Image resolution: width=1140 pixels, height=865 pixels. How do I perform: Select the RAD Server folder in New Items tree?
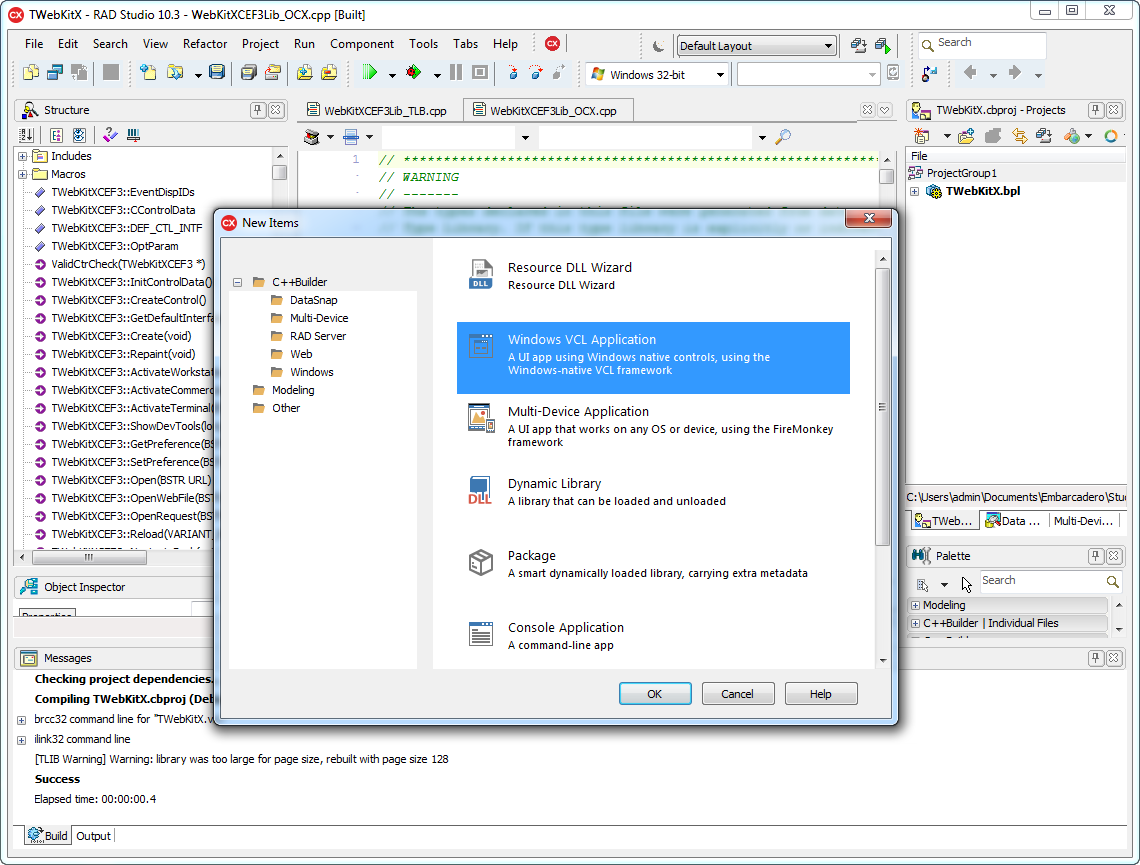pos(318,337)
